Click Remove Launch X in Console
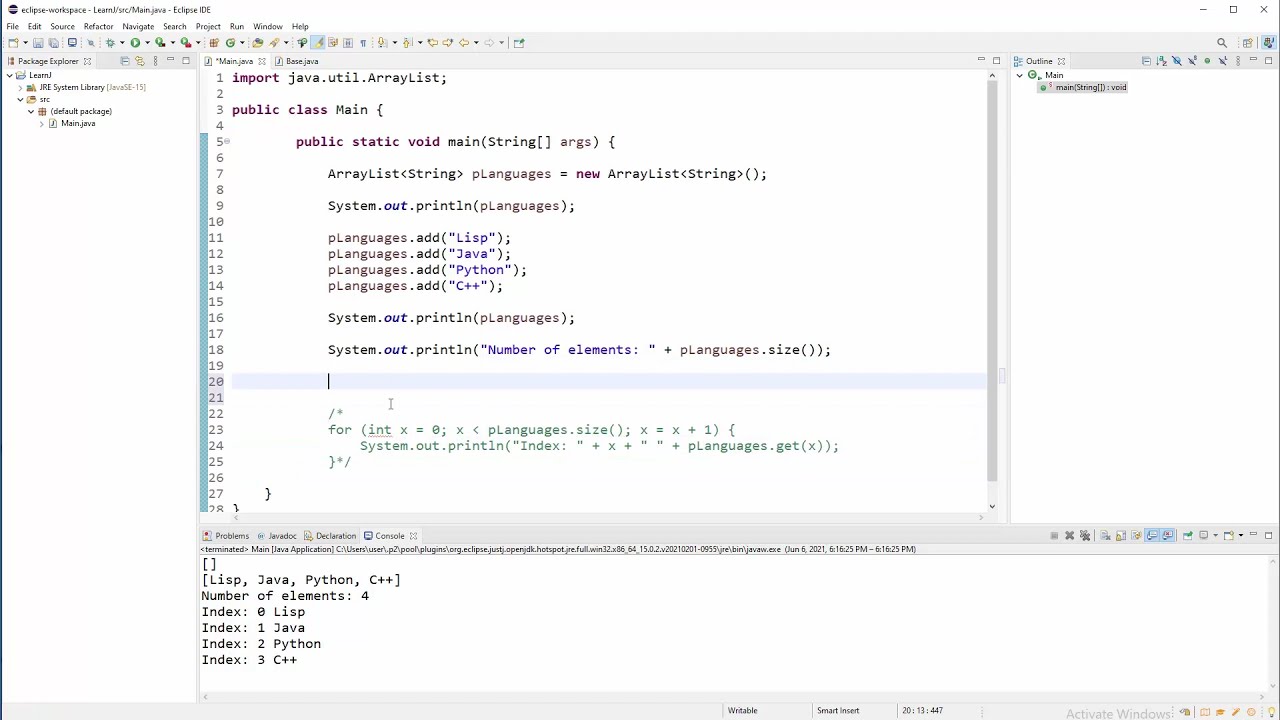1280x720 pixels. [x=1069, y=536]
